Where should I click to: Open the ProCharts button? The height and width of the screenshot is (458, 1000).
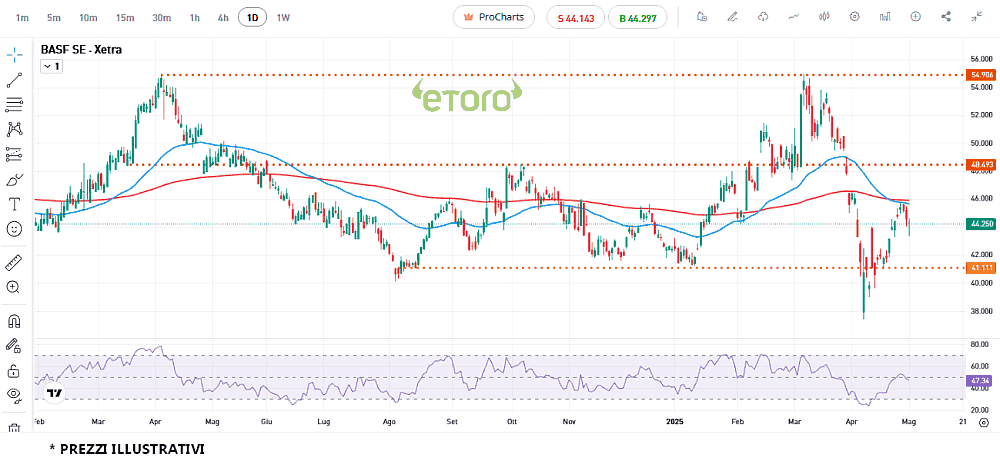pyautogui.click(x=494, y=17)
